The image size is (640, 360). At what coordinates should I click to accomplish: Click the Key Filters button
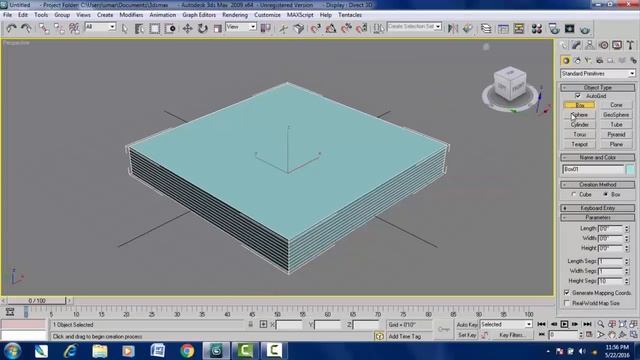pos(512,335)
